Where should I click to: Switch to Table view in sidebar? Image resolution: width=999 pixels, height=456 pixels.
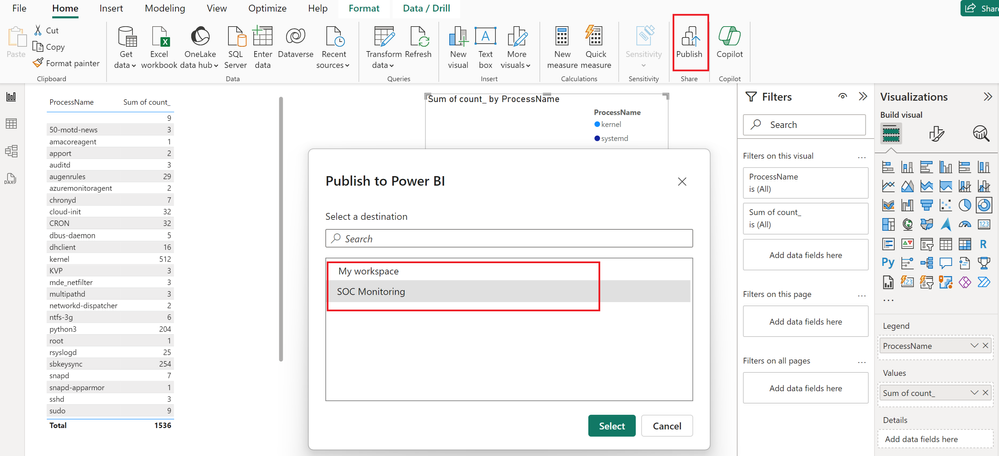(x=11, y=124)
